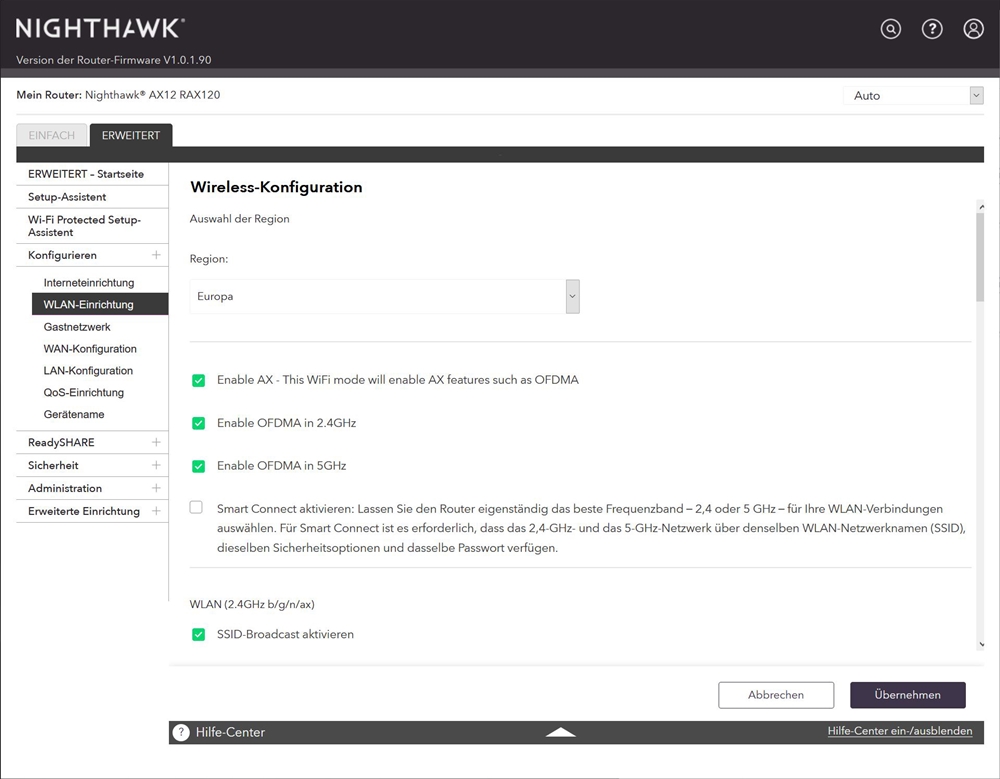
Task: Click plus icon next to Sicherheit
Action: pyautogui.click(x=156, y=465)
